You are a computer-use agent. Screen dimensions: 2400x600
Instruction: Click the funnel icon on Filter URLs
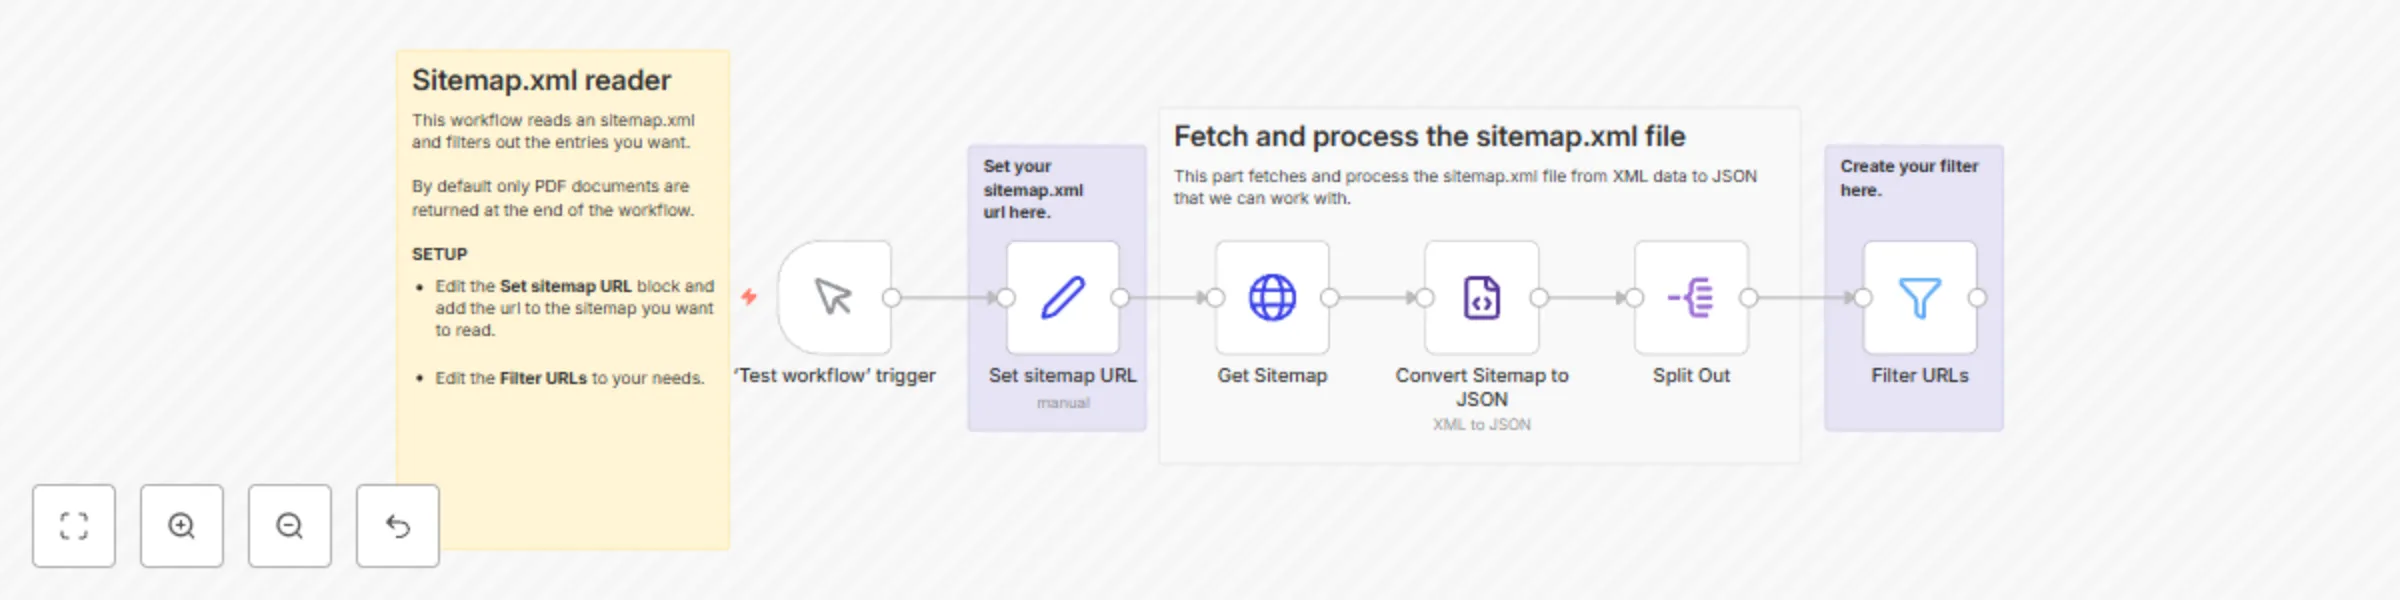(1918, 297)
